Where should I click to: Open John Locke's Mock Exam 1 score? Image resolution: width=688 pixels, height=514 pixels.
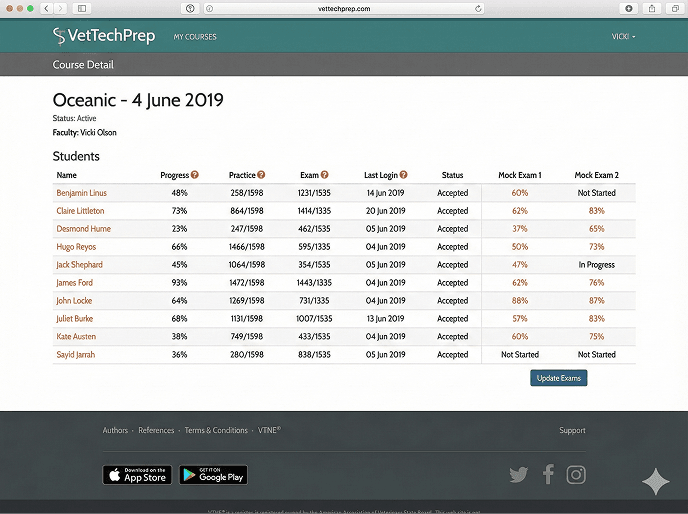[519, 301]
